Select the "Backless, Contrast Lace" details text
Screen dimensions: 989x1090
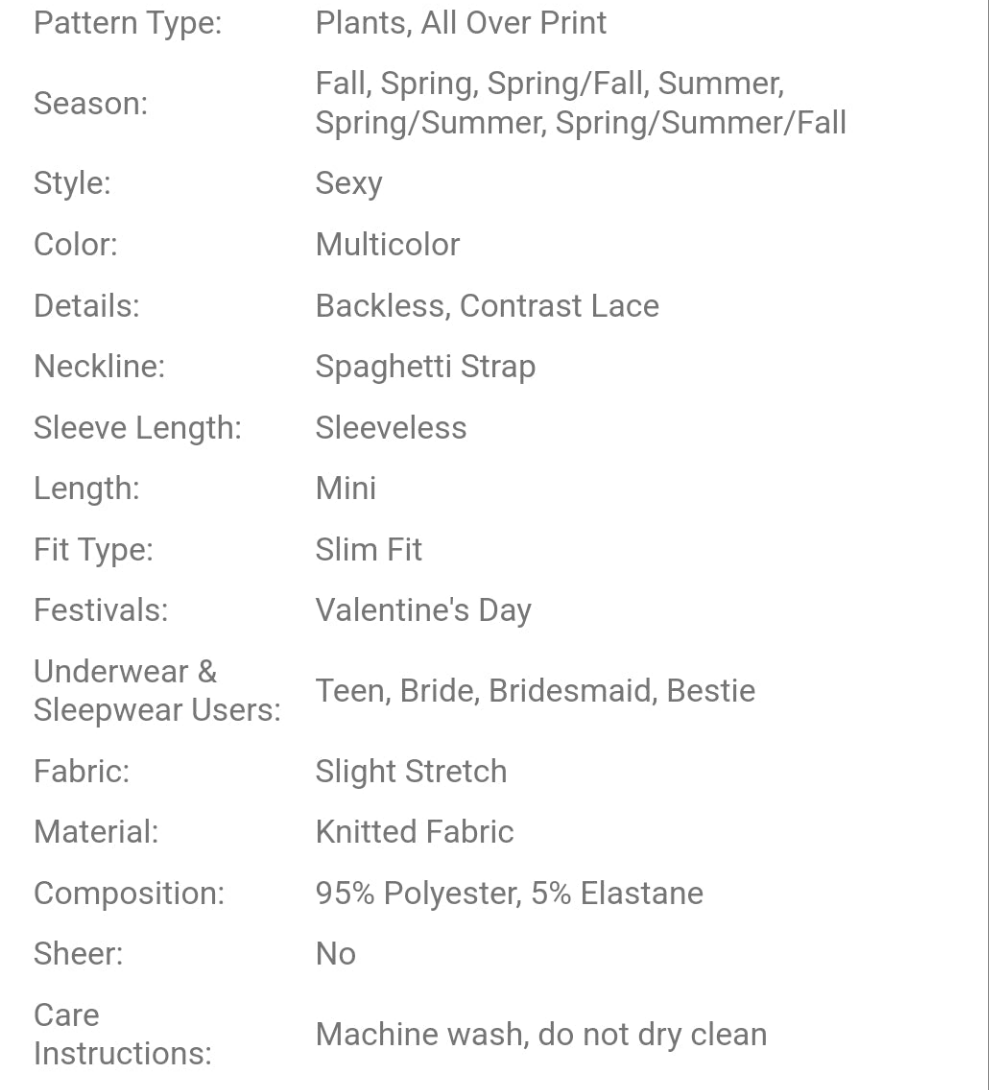click(x=487, y=306)
